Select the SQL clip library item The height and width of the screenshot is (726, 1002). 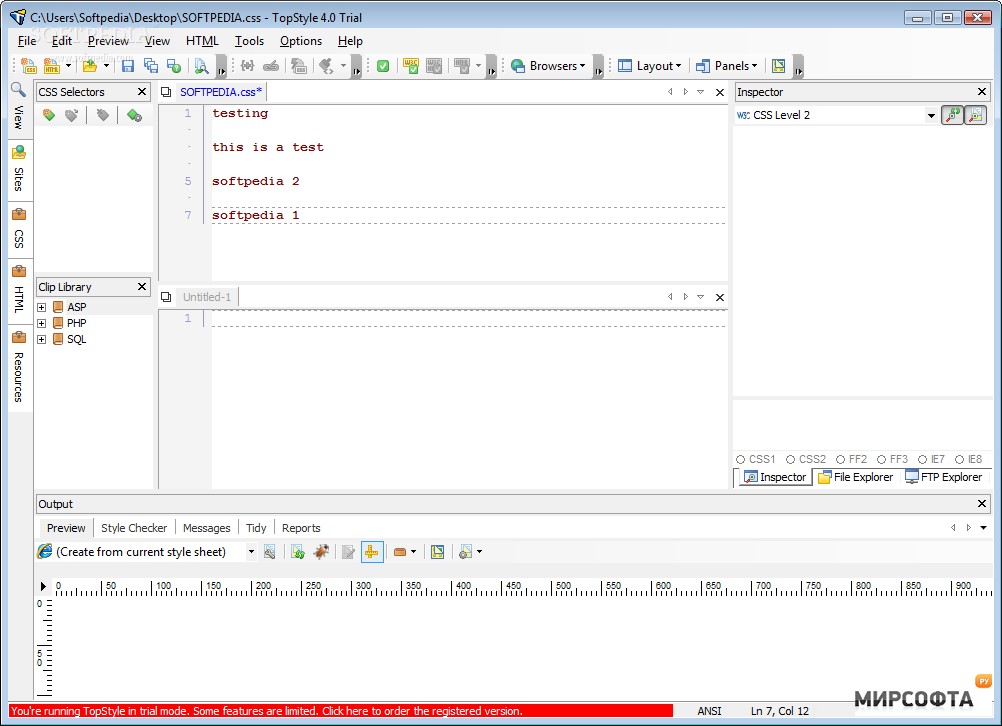[77, 339]
